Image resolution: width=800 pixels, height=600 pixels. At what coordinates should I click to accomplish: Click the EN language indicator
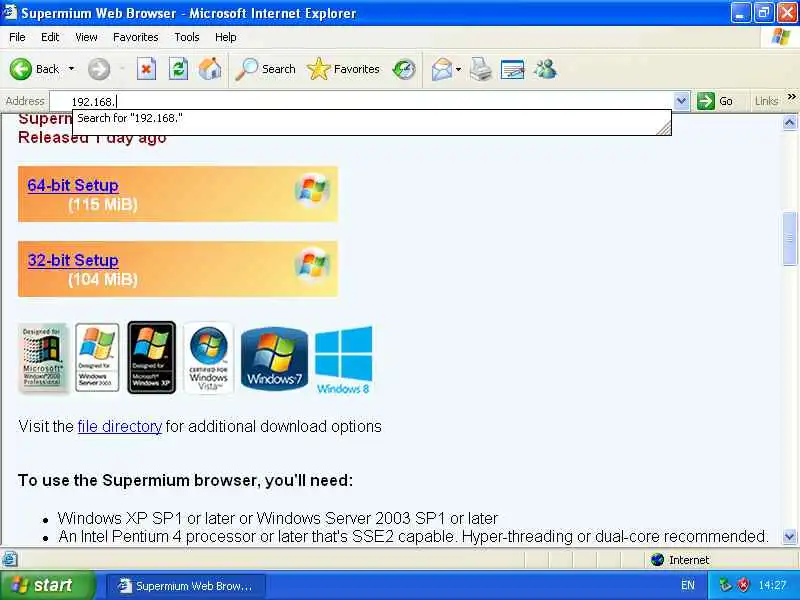[x=687, y=585]
